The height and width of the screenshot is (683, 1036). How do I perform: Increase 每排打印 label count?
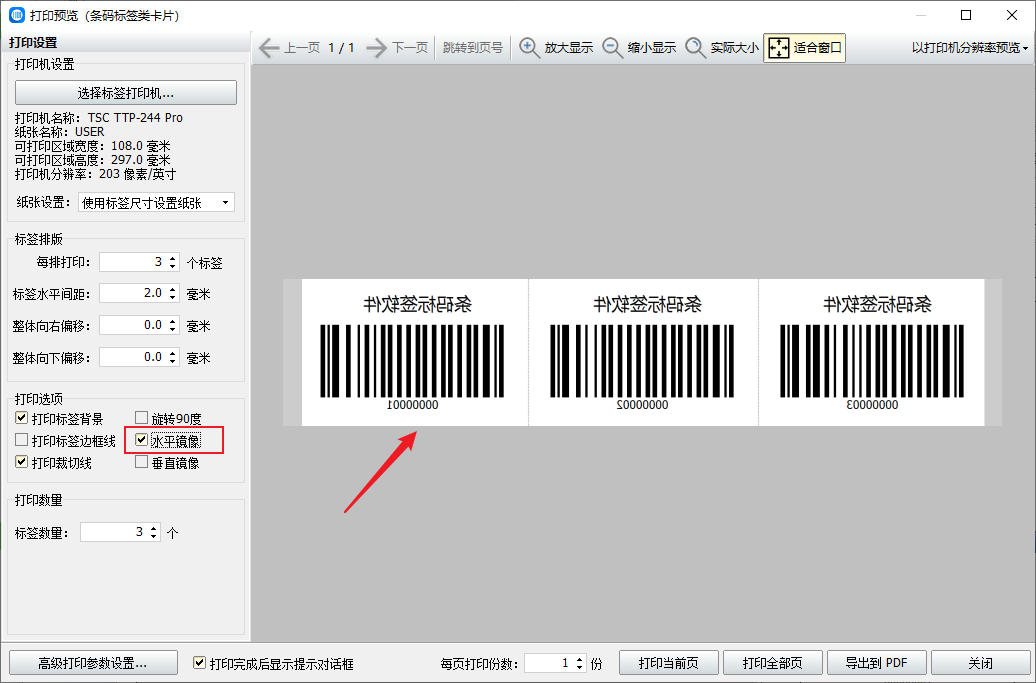(172, 258)
